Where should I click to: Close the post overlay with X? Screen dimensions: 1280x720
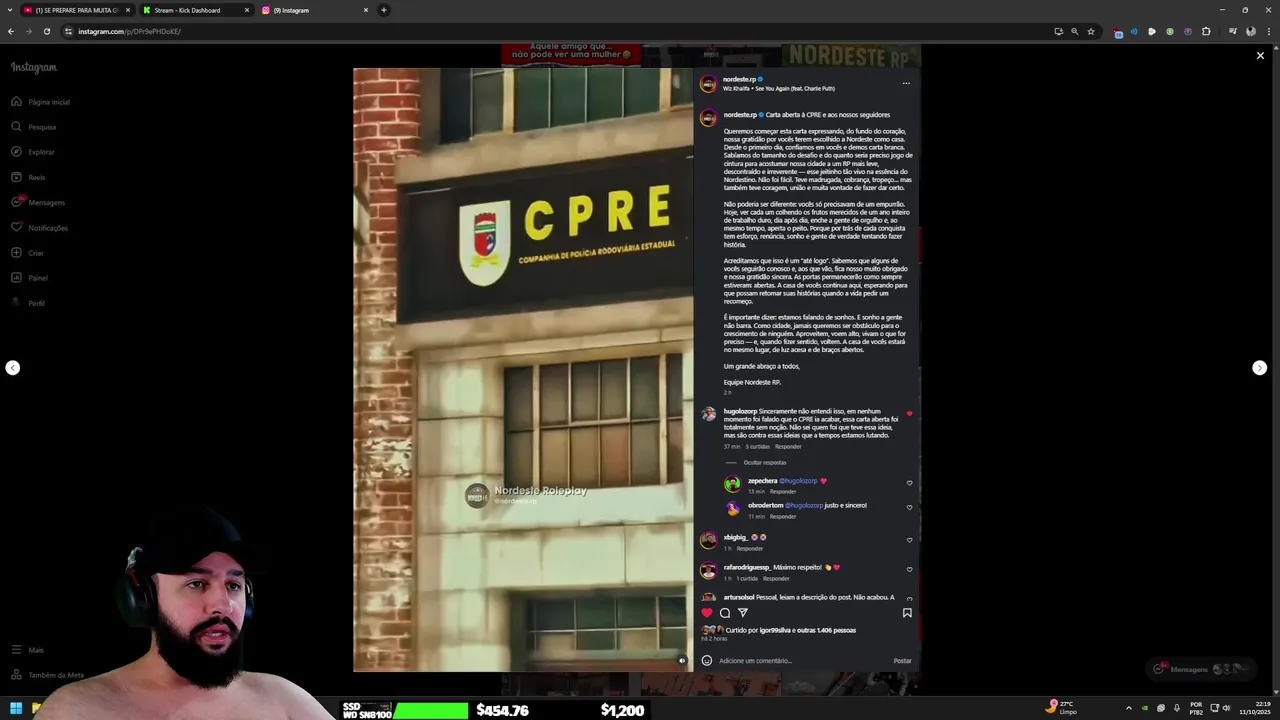click(x=1260, y=56)
